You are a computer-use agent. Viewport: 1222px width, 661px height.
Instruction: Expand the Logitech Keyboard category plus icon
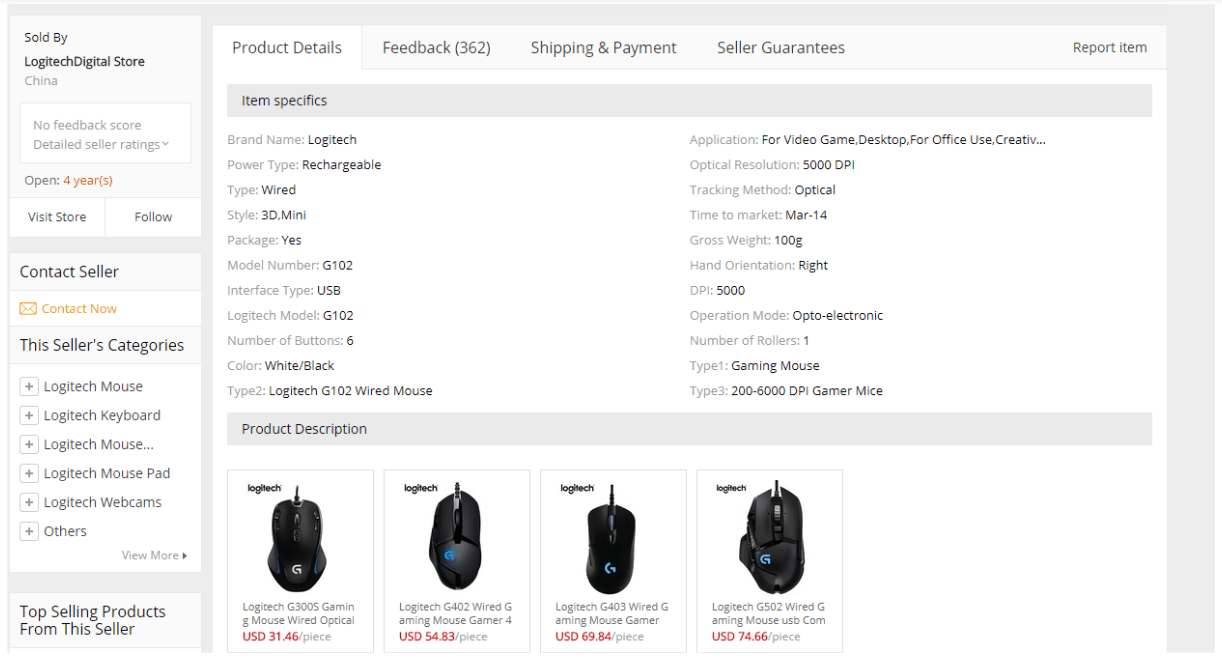29,416
